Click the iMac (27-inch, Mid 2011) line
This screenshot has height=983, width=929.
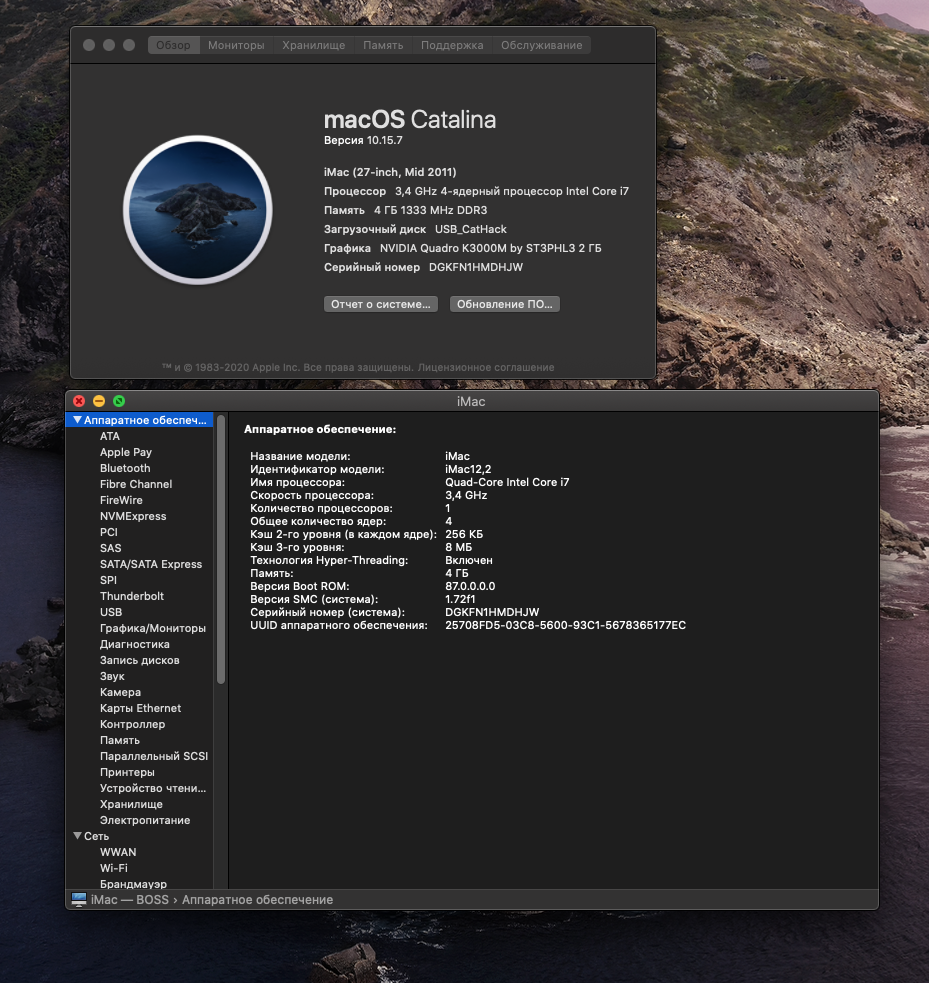[x=390, y=172]
